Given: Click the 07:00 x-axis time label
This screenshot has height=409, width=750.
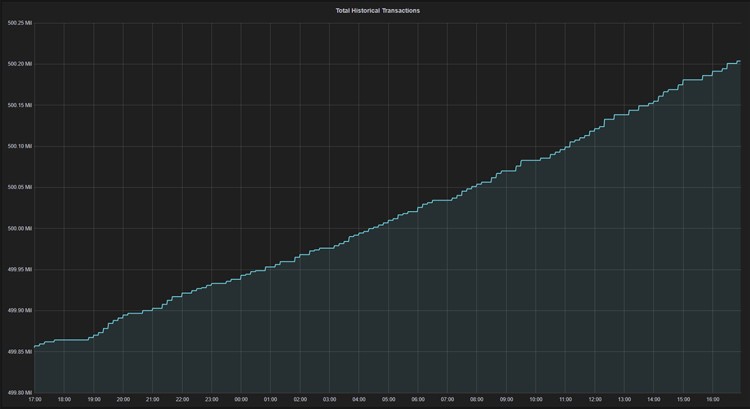Looking at the screenshot, I should click(447, 399).
